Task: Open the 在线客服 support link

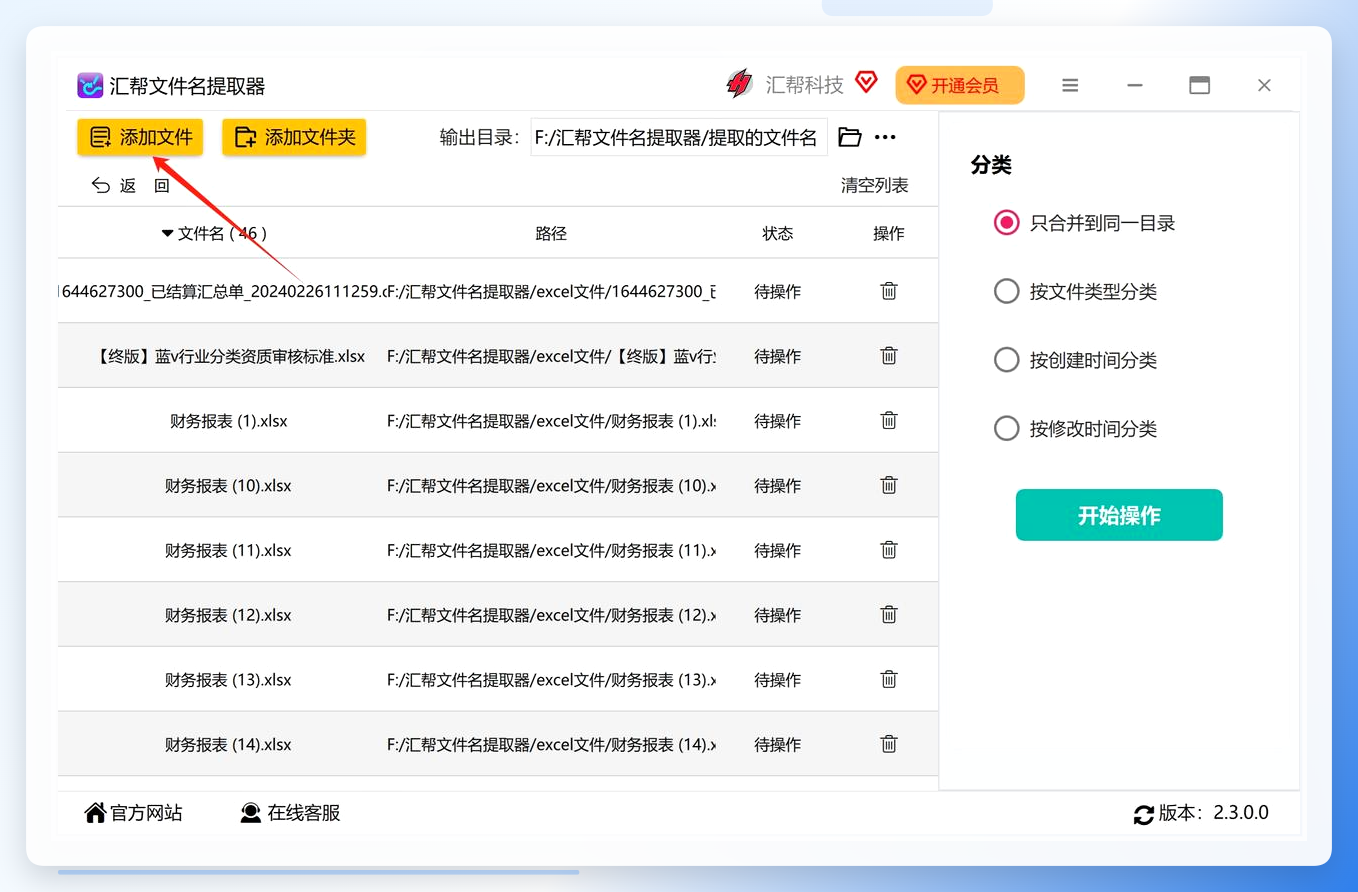Action: pyautogui.click(x=291, y=813)
